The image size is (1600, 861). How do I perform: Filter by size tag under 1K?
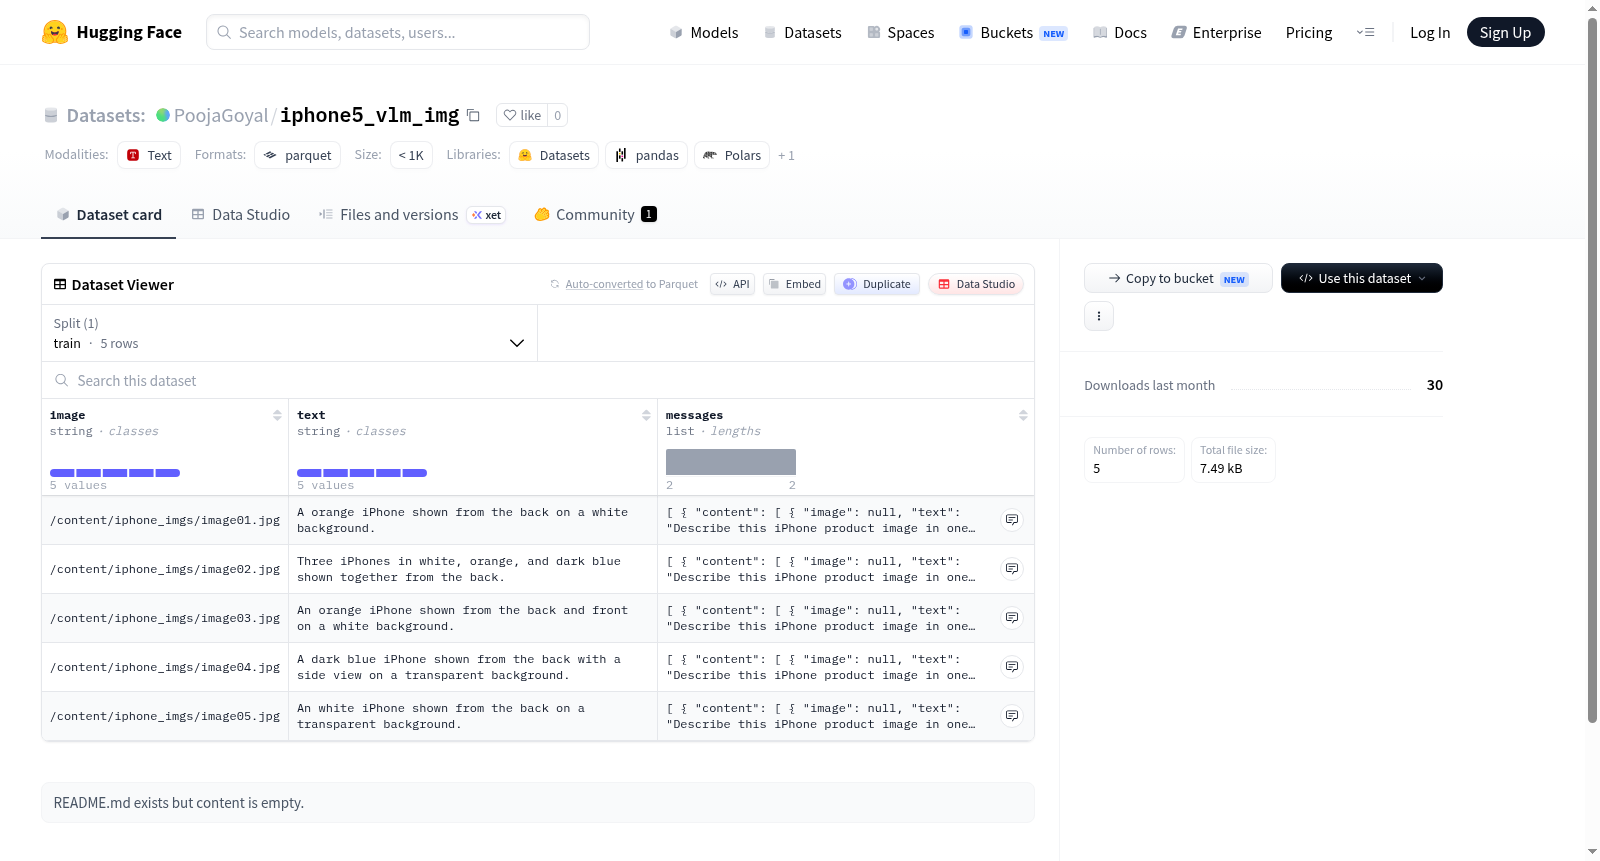[x=411, y=155]
